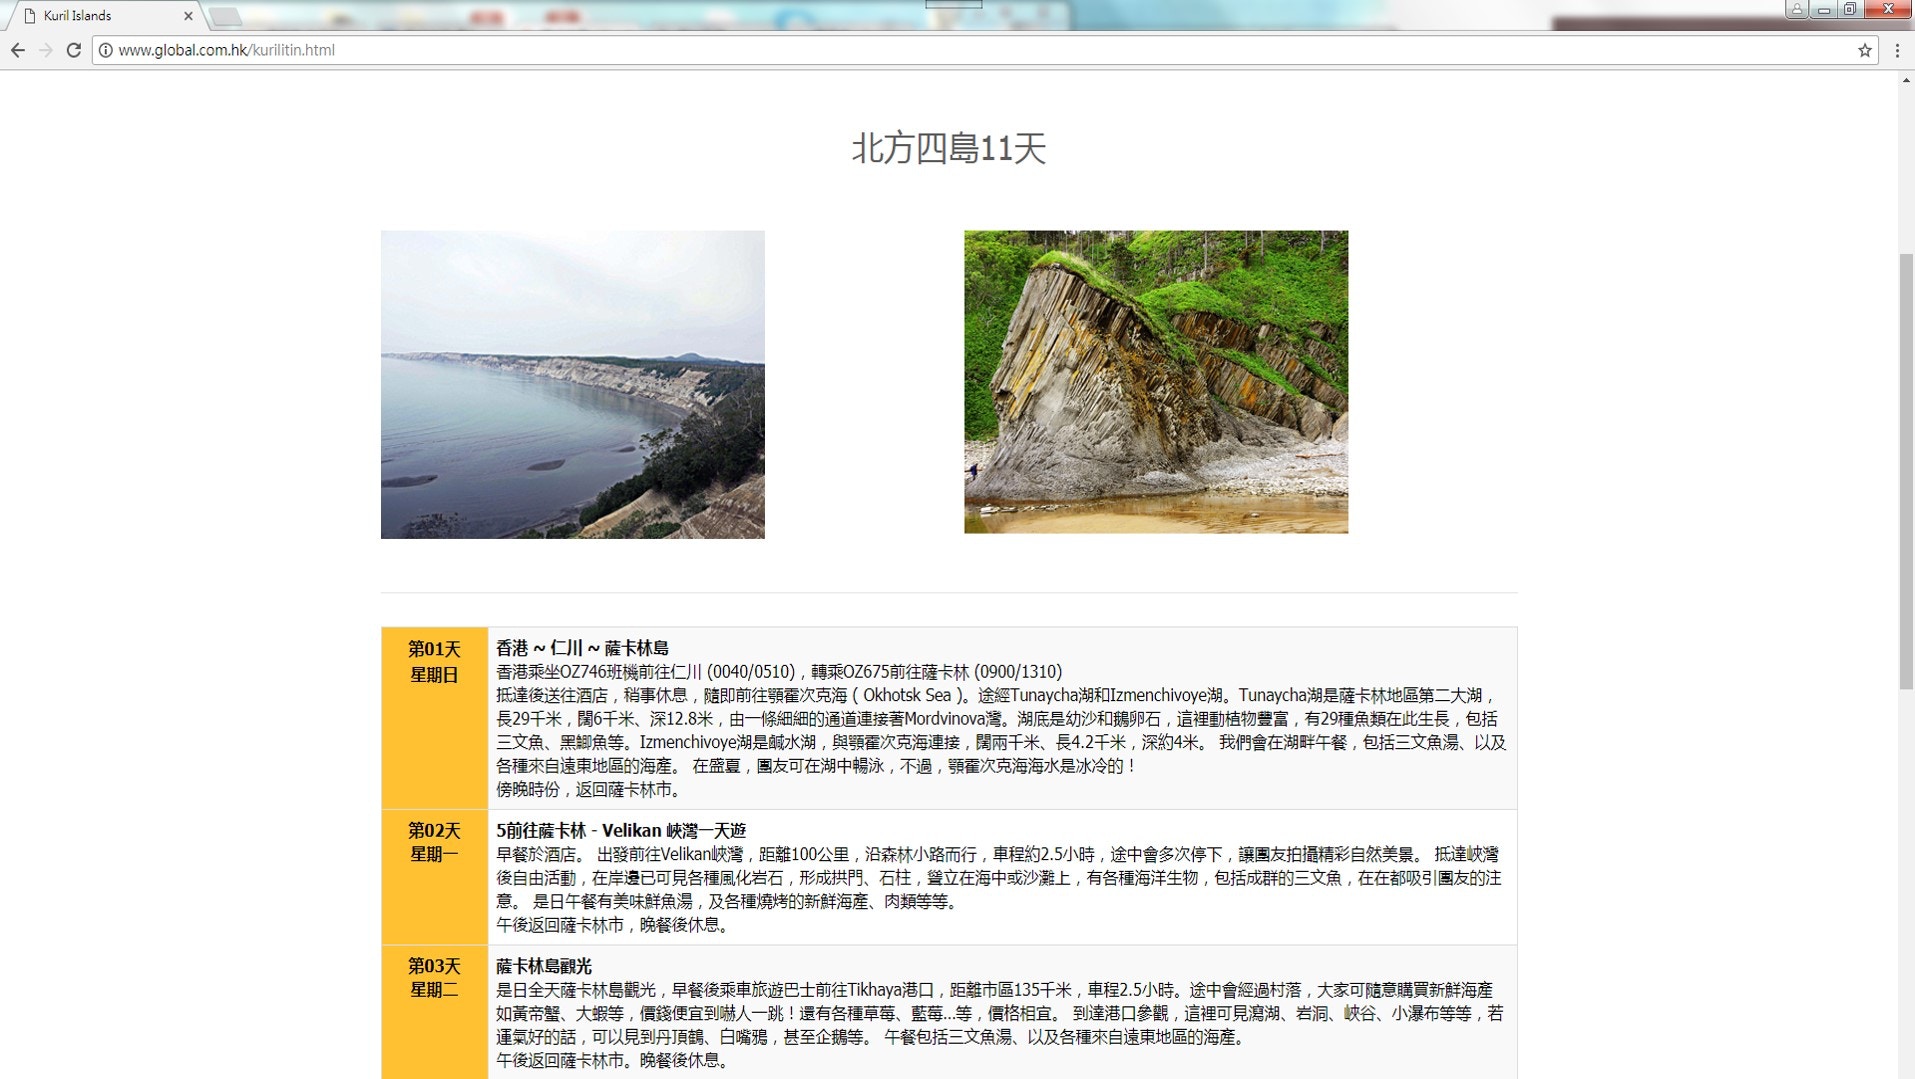The image size is (1915, 1079).
Task: Reload the Kuril Islands page
Action: (73, 50)
